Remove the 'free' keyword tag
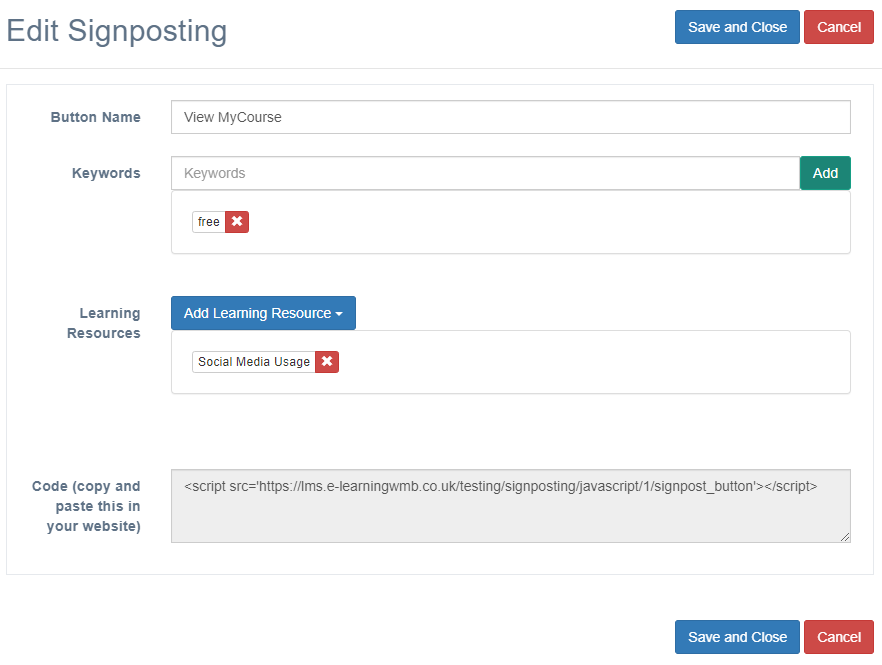This screenshot has height=665, width=882. pyautogui.click(x=237, y=222)
